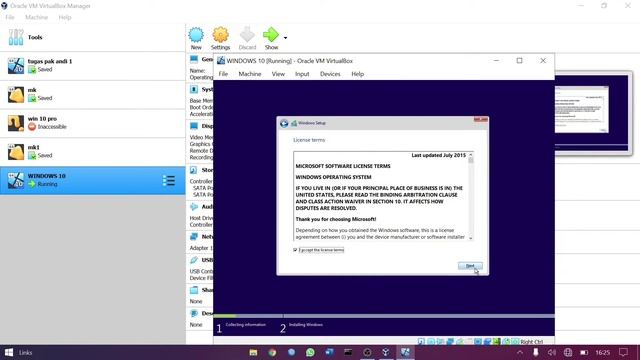Image resolution: width=640 pixels, height=360 pixels.
Task: Click the setup progress bar in the VM
Action: click(384, 316)
